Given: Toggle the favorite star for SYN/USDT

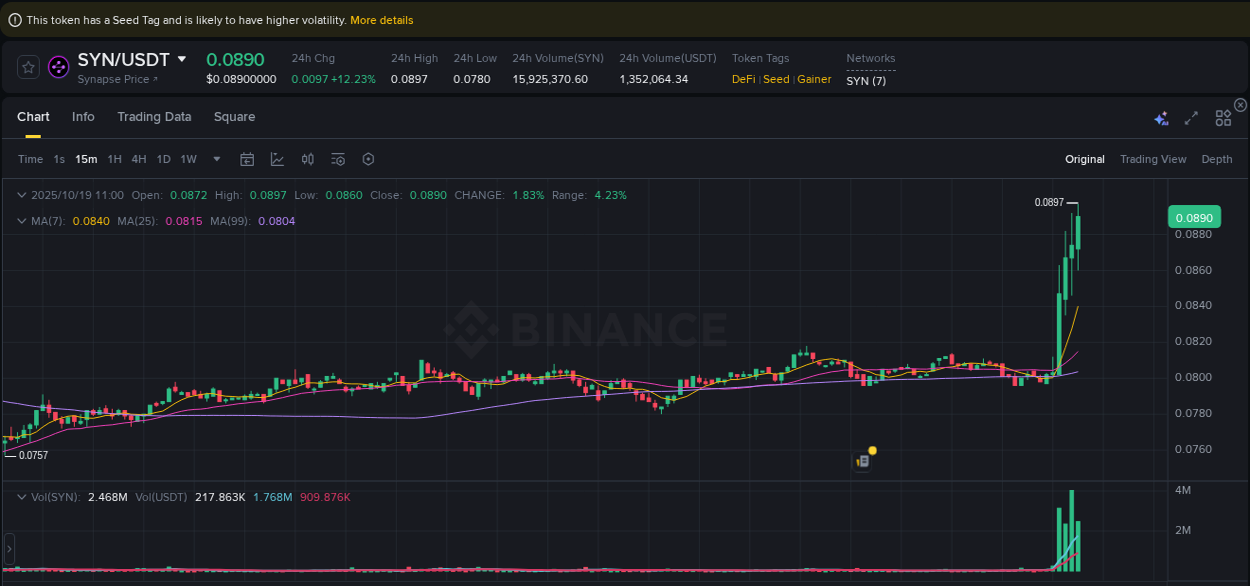Looking at the screenshot, I should coord(28,66).
